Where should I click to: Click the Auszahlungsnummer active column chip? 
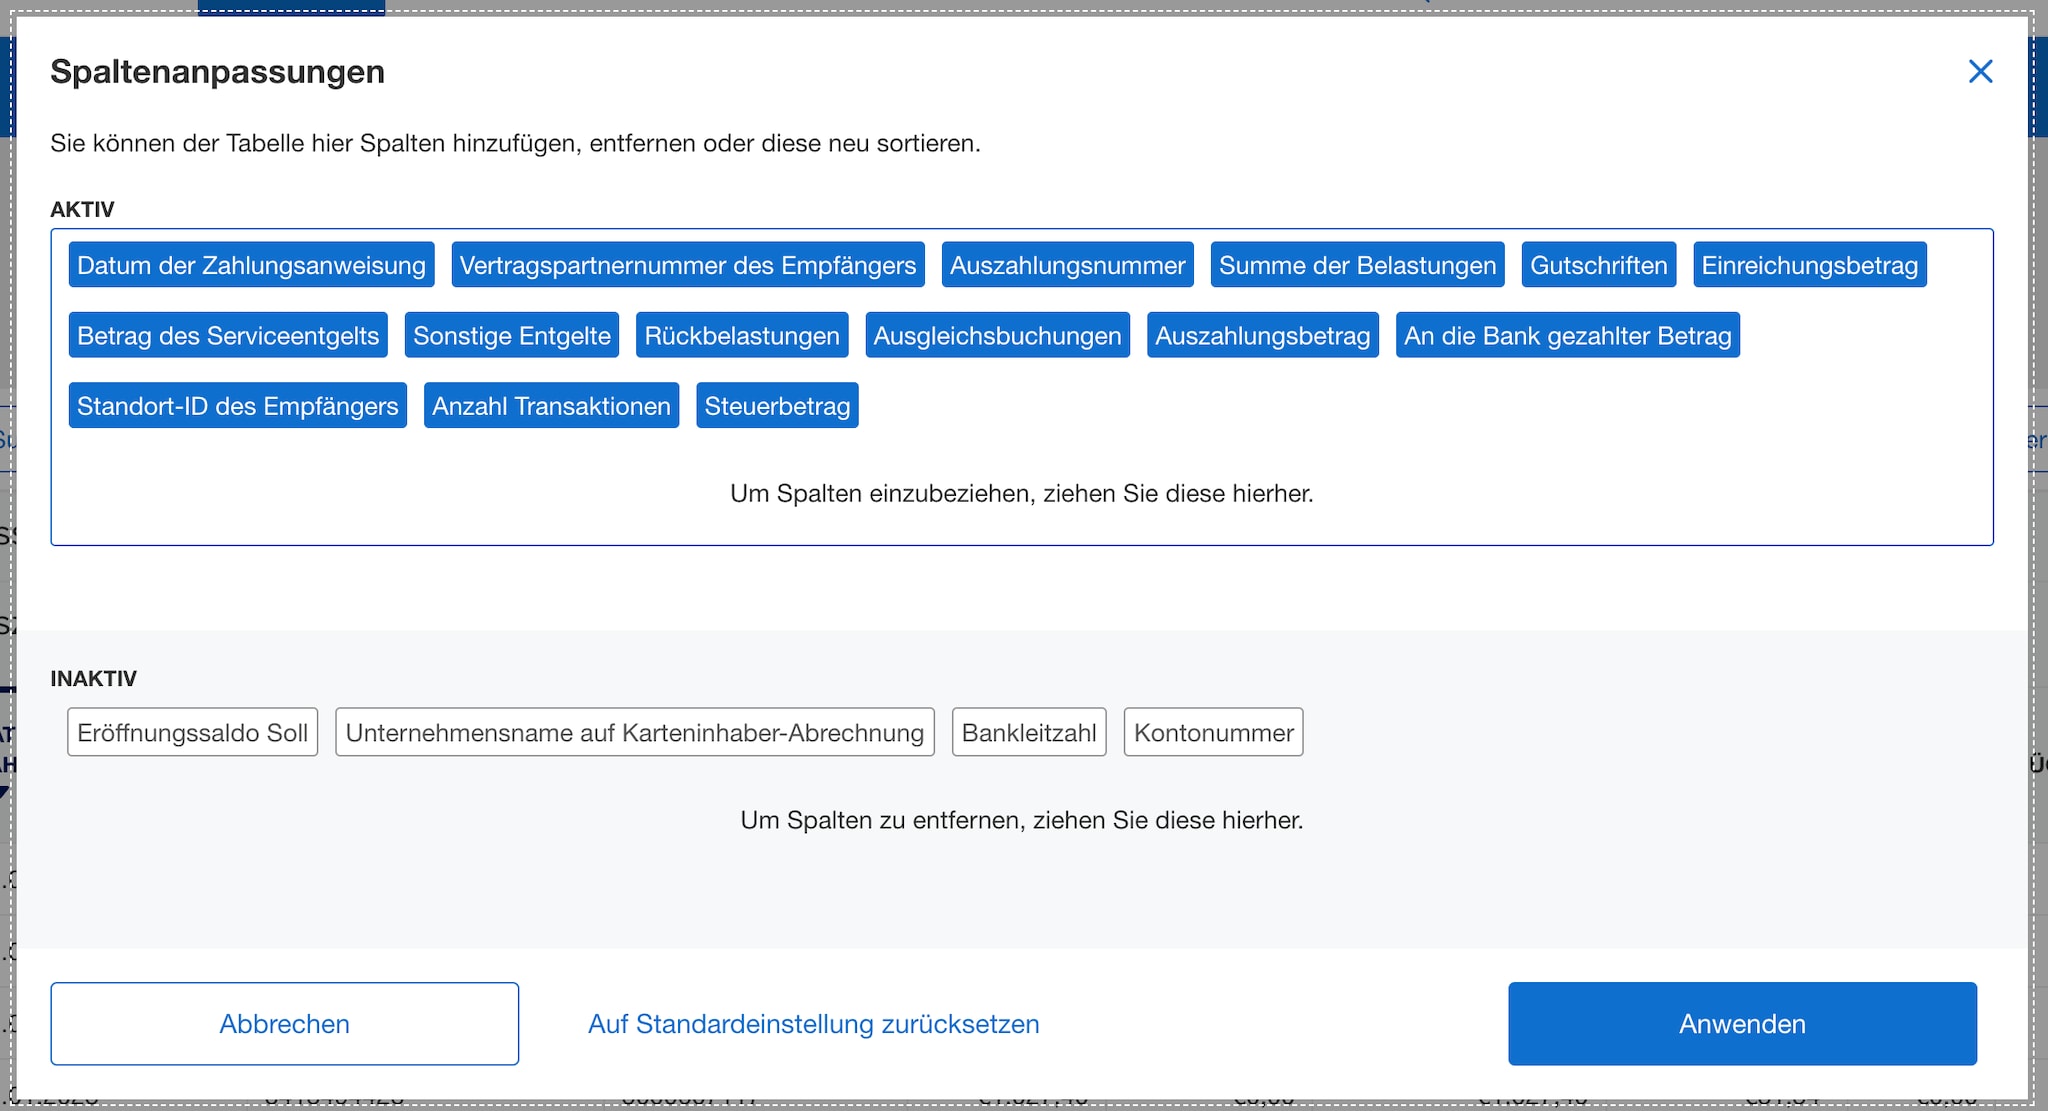(1067, 265)
